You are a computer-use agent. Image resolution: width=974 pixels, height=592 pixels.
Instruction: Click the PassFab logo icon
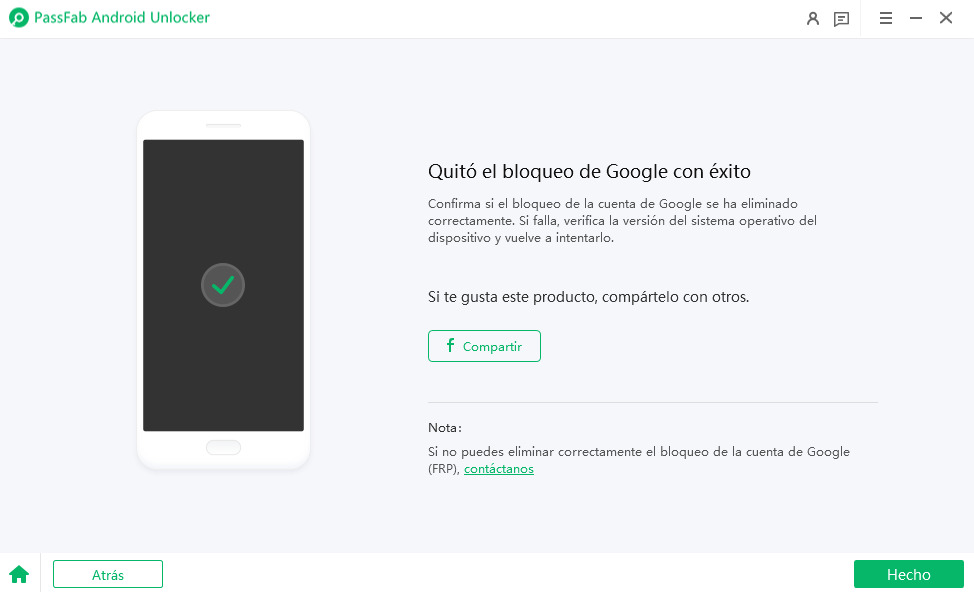[19, 18]
